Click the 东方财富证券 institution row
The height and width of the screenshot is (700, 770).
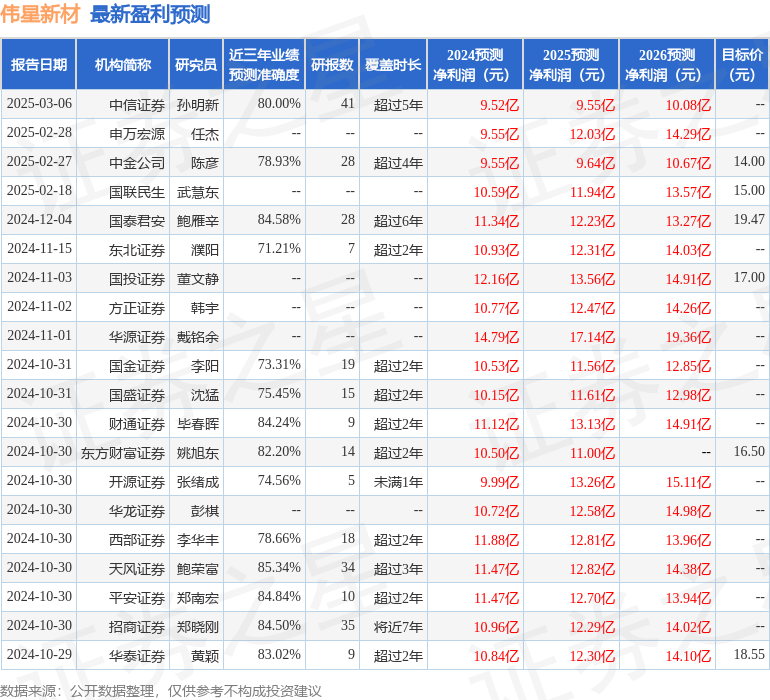coord(123,453)
